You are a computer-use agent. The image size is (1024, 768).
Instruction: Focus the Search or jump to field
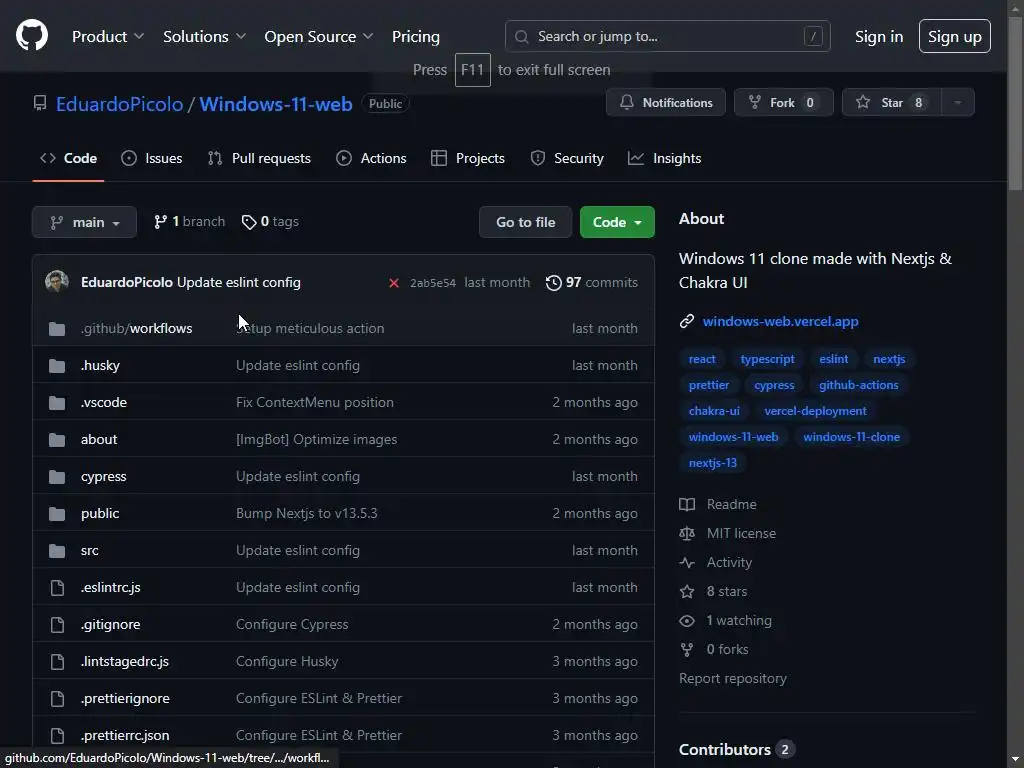pos(667,37)
